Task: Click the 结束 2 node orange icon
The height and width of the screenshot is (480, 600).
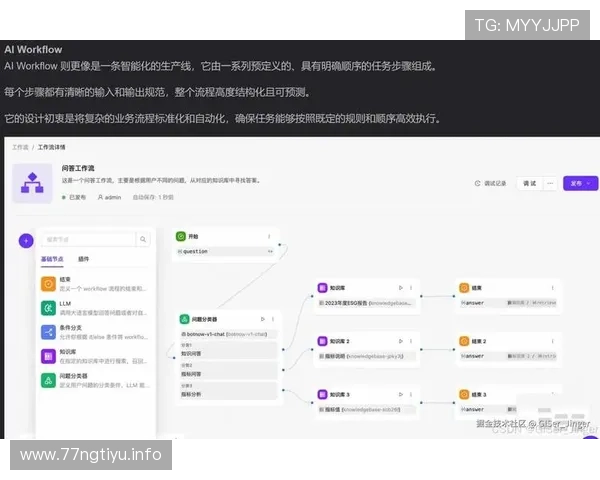Action: pyautogui.click(x=464, y=341)
